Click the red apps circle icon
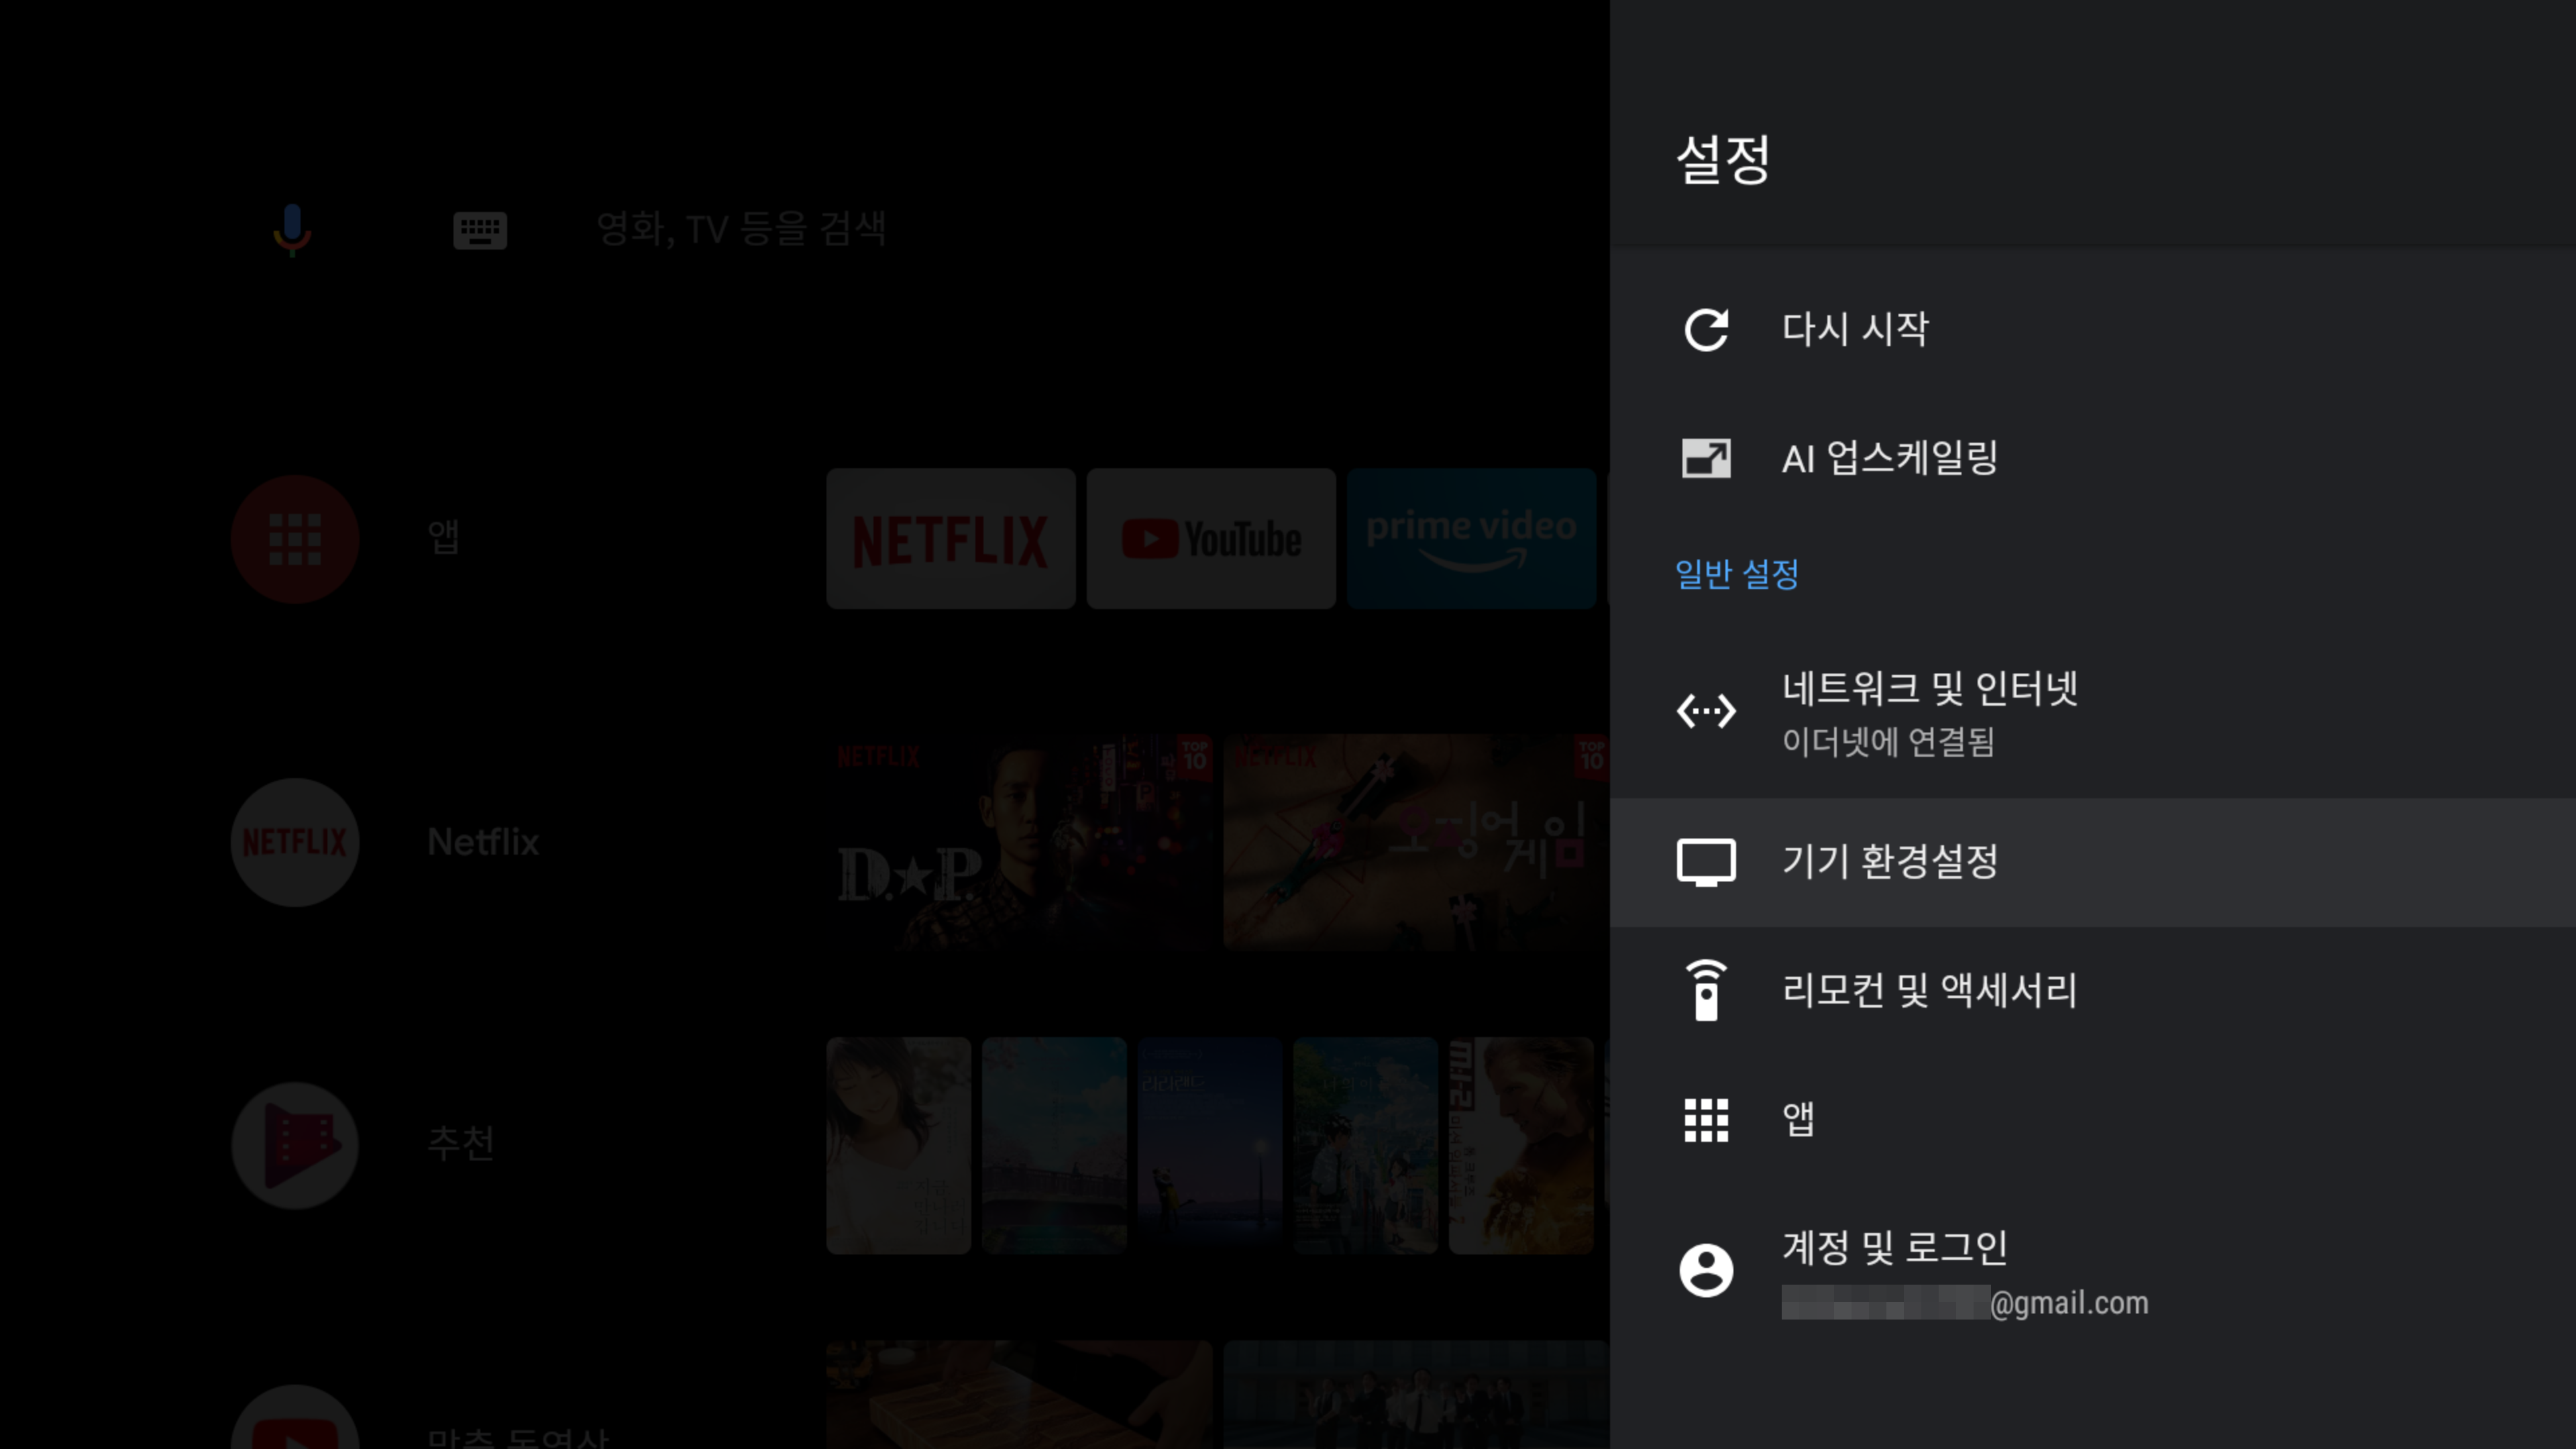 295,539
